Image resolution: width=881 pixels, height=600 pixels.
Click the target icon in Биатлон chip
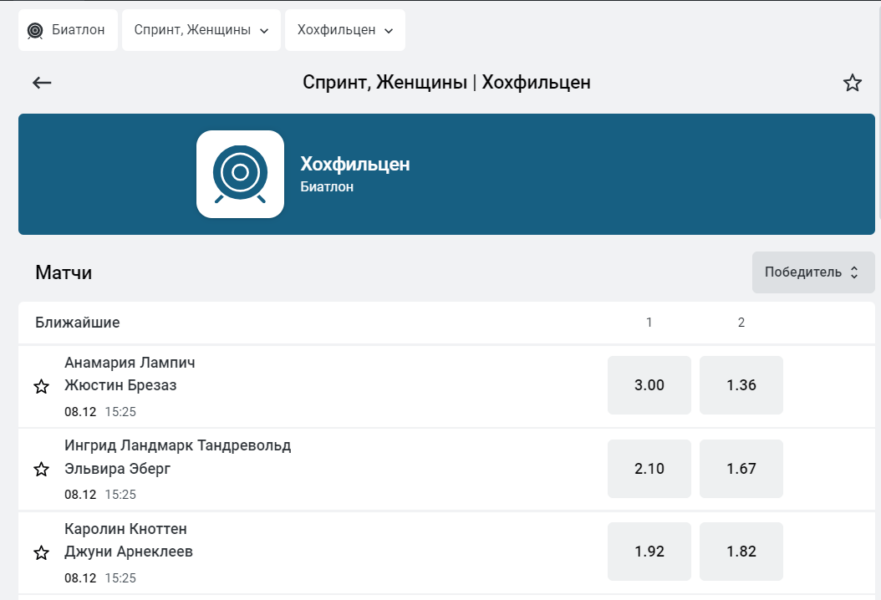tap(35, 30)
